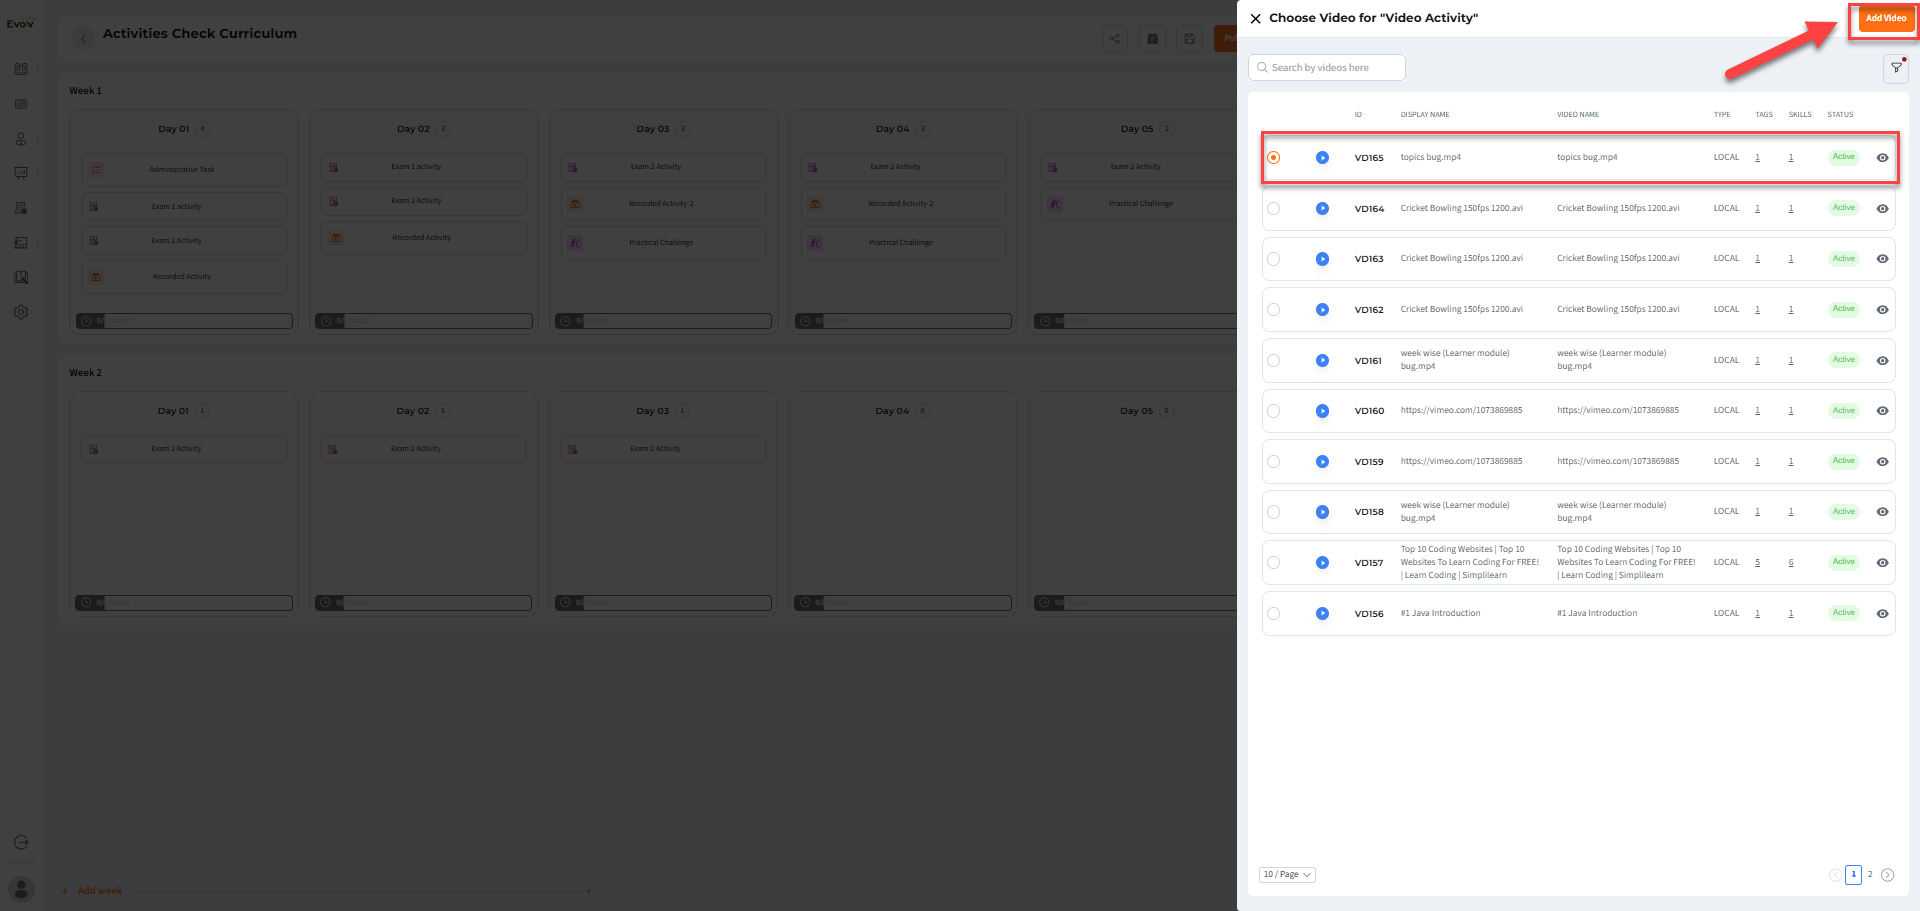Choose the VD157 coding websites video radio
This screenshot has height=911, width=1920.
[x=1273, y=563]
